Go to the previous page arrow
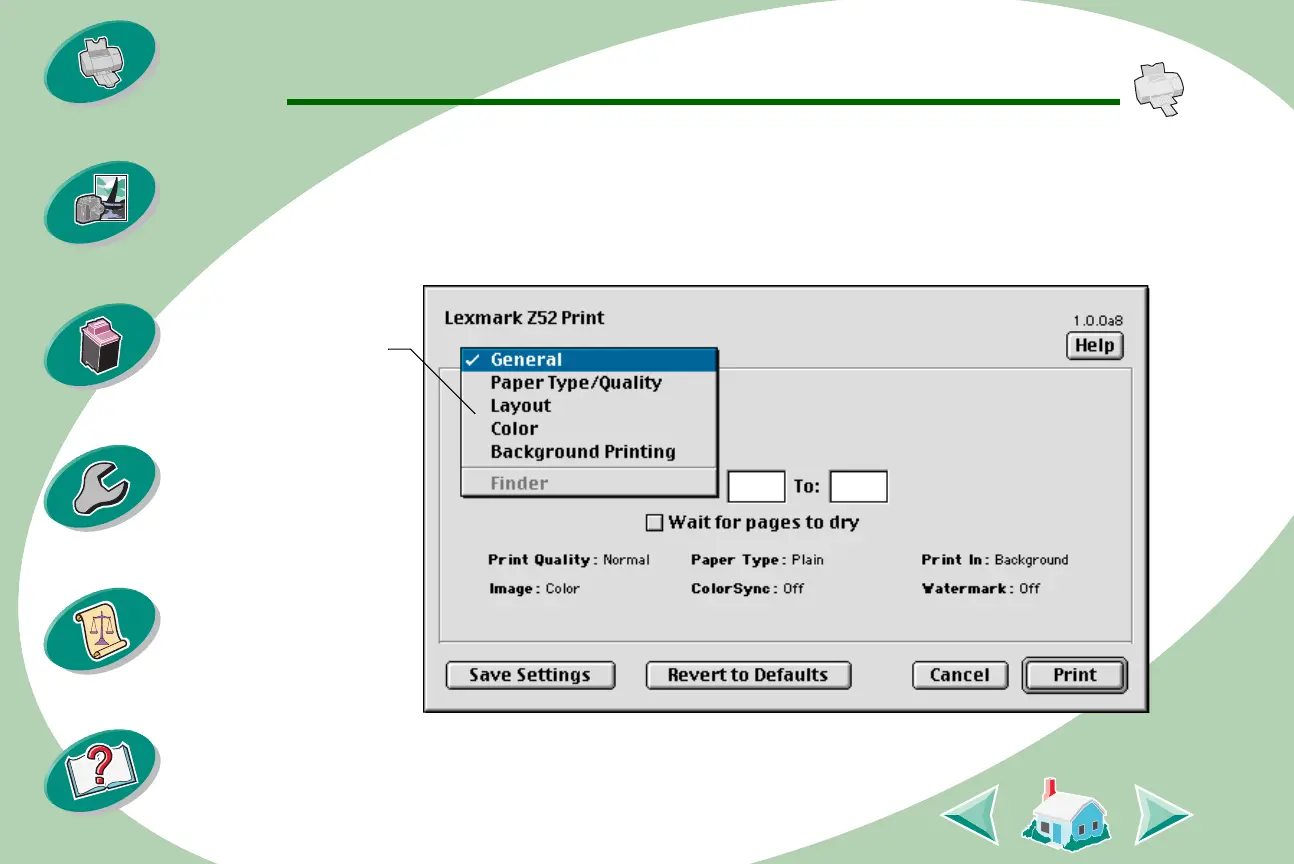Viewport: 1294px width, 864px height. click(970, 813)
